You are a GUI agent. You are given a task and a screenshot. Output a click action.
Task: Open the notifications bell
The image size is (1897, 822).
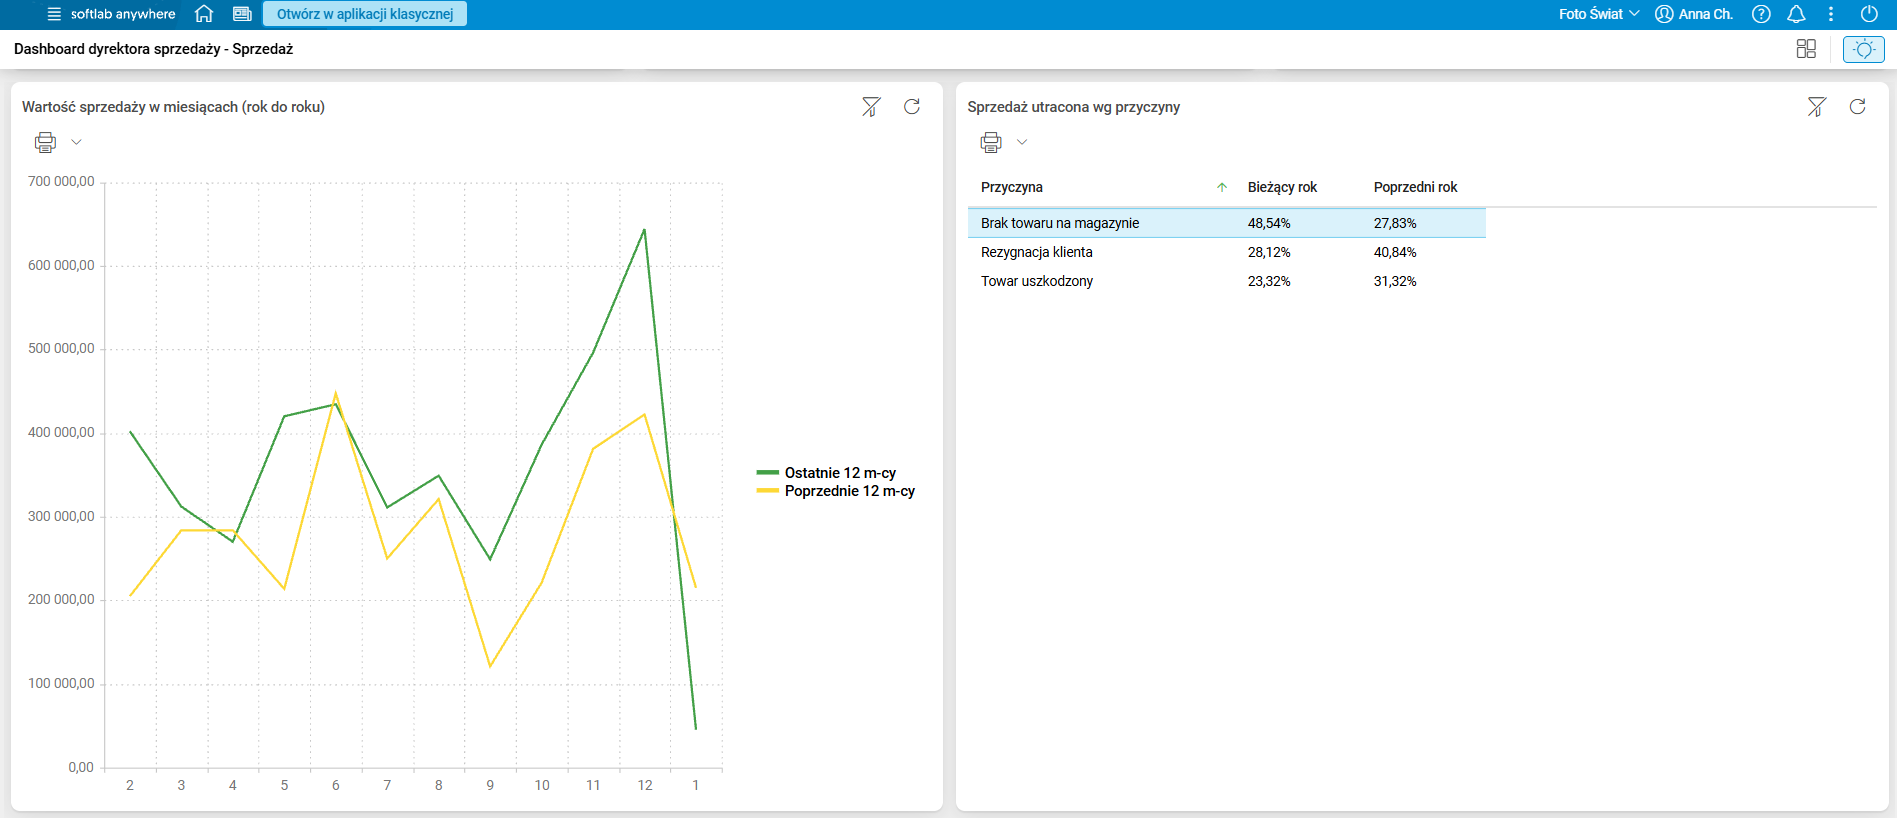point(1797,14)
